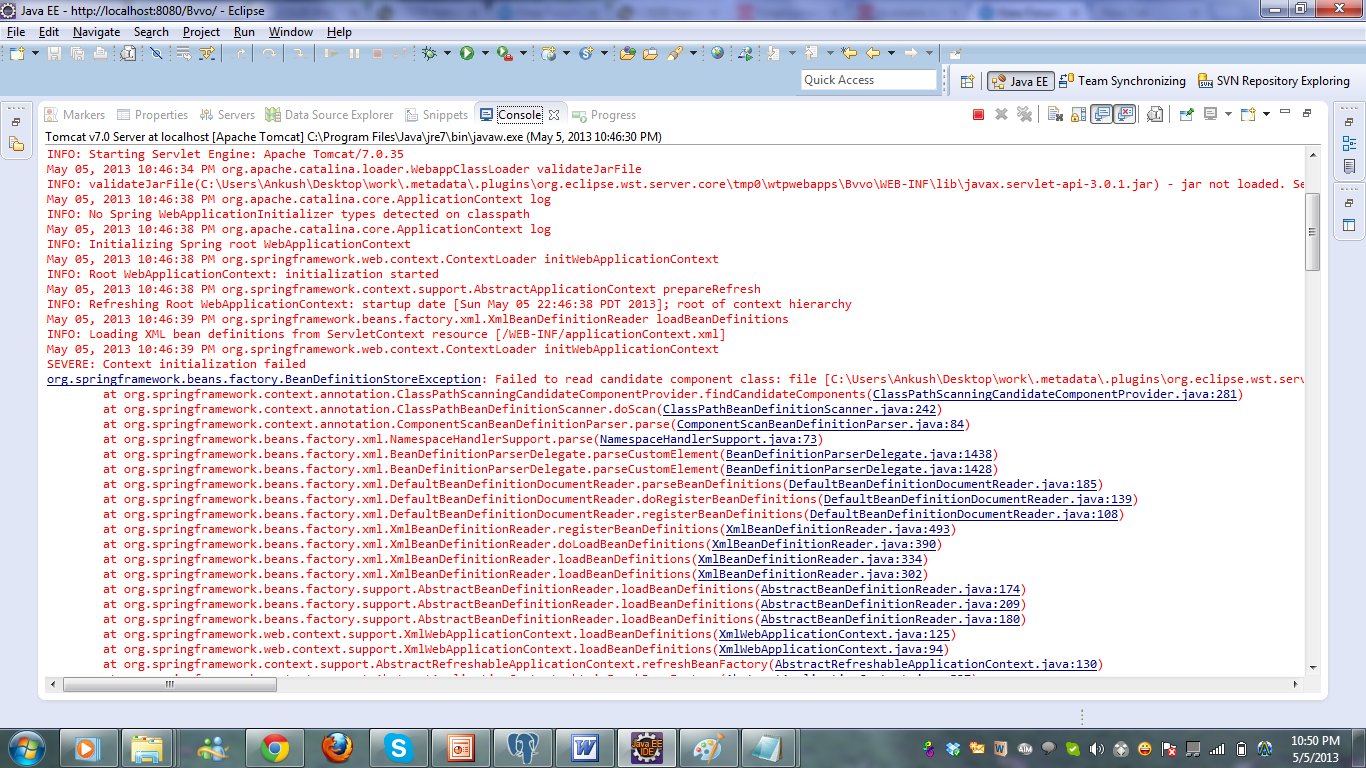Switch to Team Synchronizing perspective
The image size is (1366, 768).
click(1122, 81)
